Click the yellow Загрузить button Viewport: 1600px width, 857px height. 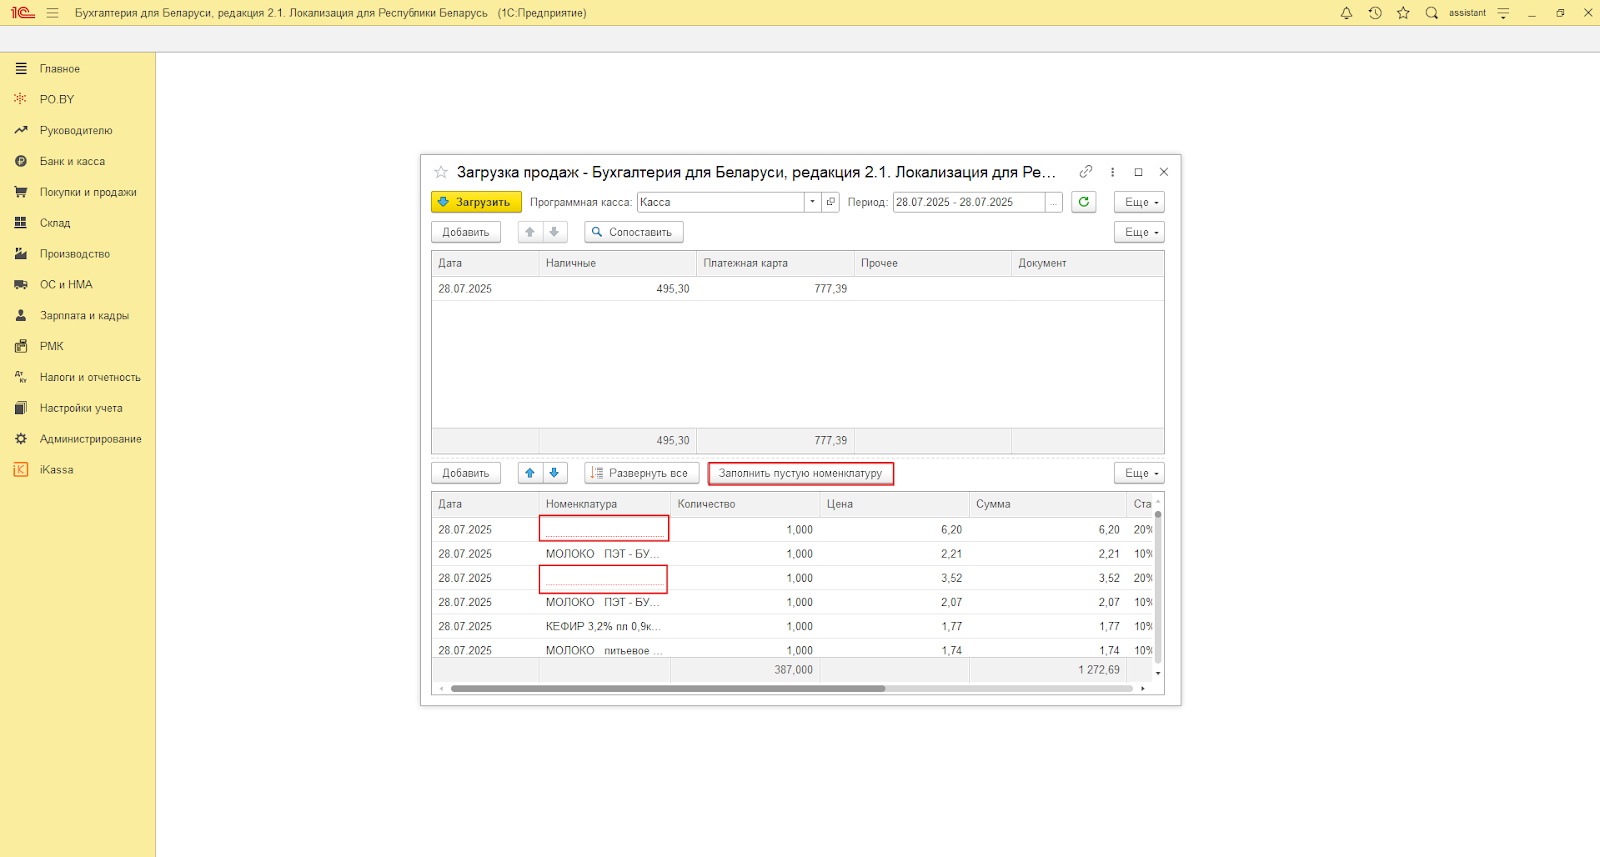pyautogui.click(x=476, y=202)
